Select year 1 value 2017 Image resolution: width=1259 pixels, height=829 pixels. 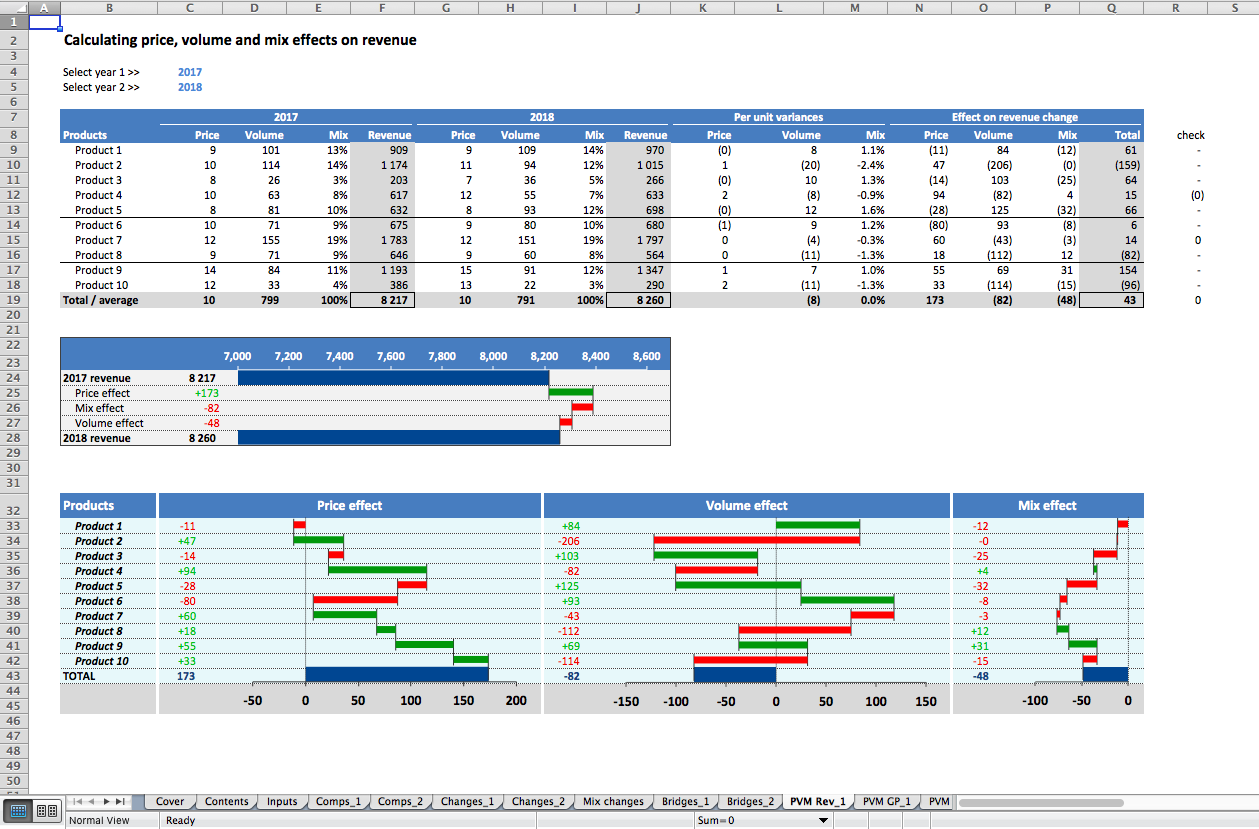[190, 73]
